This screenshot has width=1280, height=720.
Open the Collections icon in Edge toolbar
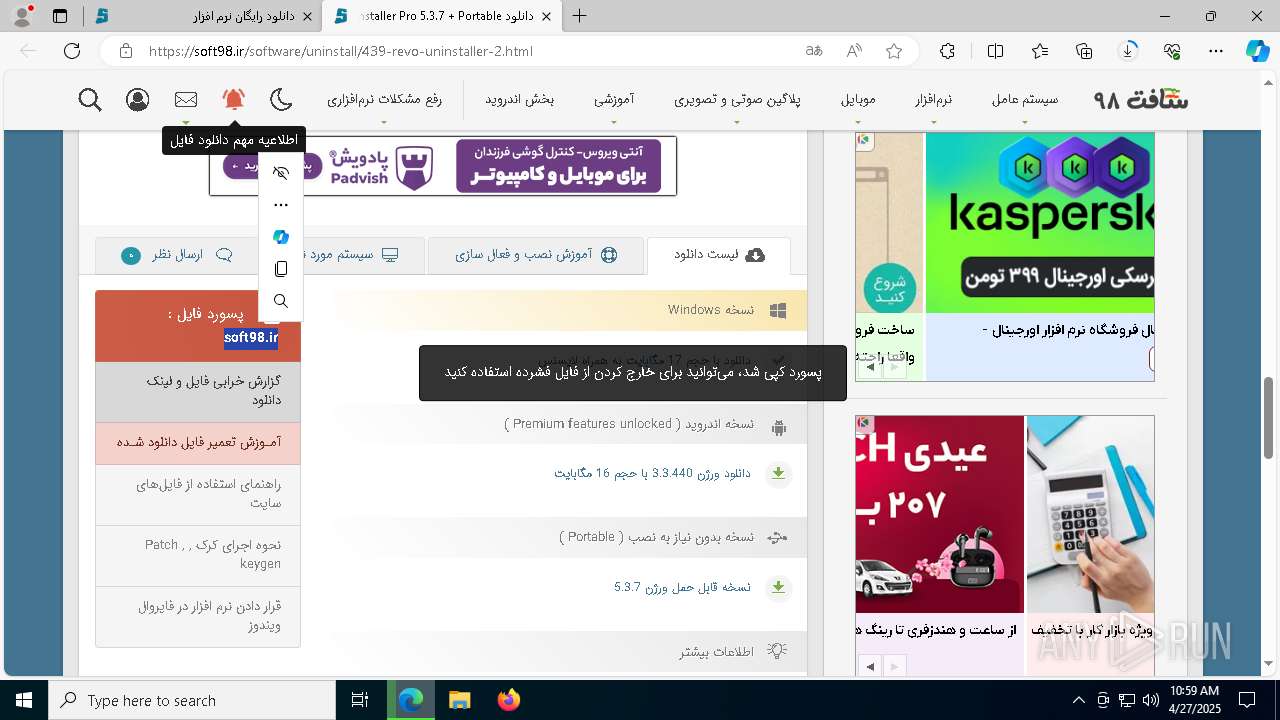[1085, 51]
